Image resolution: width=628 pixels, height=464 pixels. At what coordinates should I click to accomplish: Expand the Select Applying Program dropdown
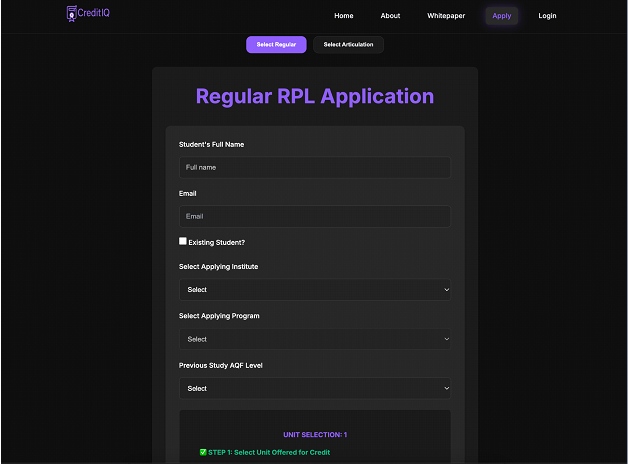[x=314, y=339]
